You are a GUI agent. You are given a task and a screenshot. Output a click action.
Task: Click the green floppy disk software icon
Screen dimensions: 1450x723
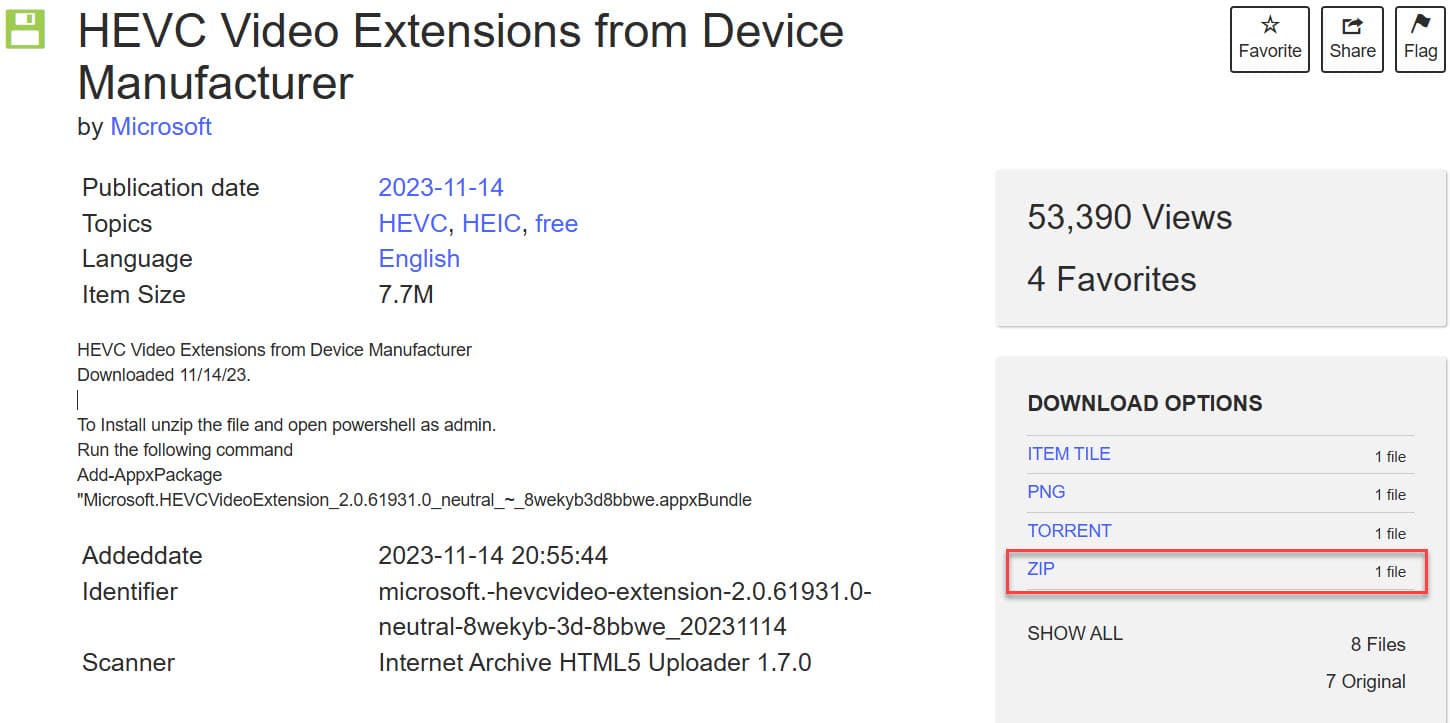[x=25, y=29]
